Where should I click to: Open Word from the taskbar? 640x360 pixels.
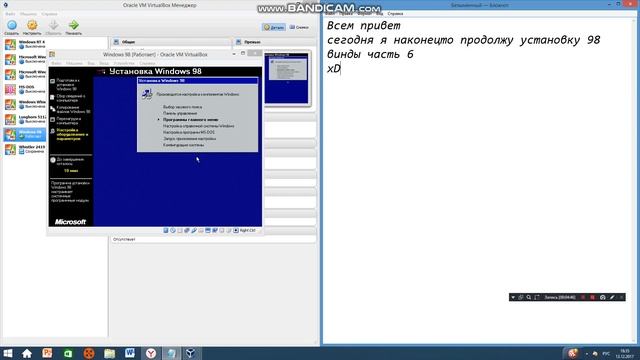click(130, 353)
